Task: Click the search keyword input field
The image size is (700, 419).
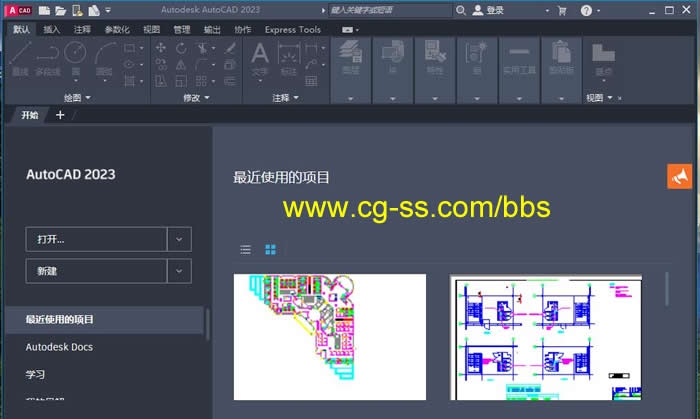Action: point(388,10)
